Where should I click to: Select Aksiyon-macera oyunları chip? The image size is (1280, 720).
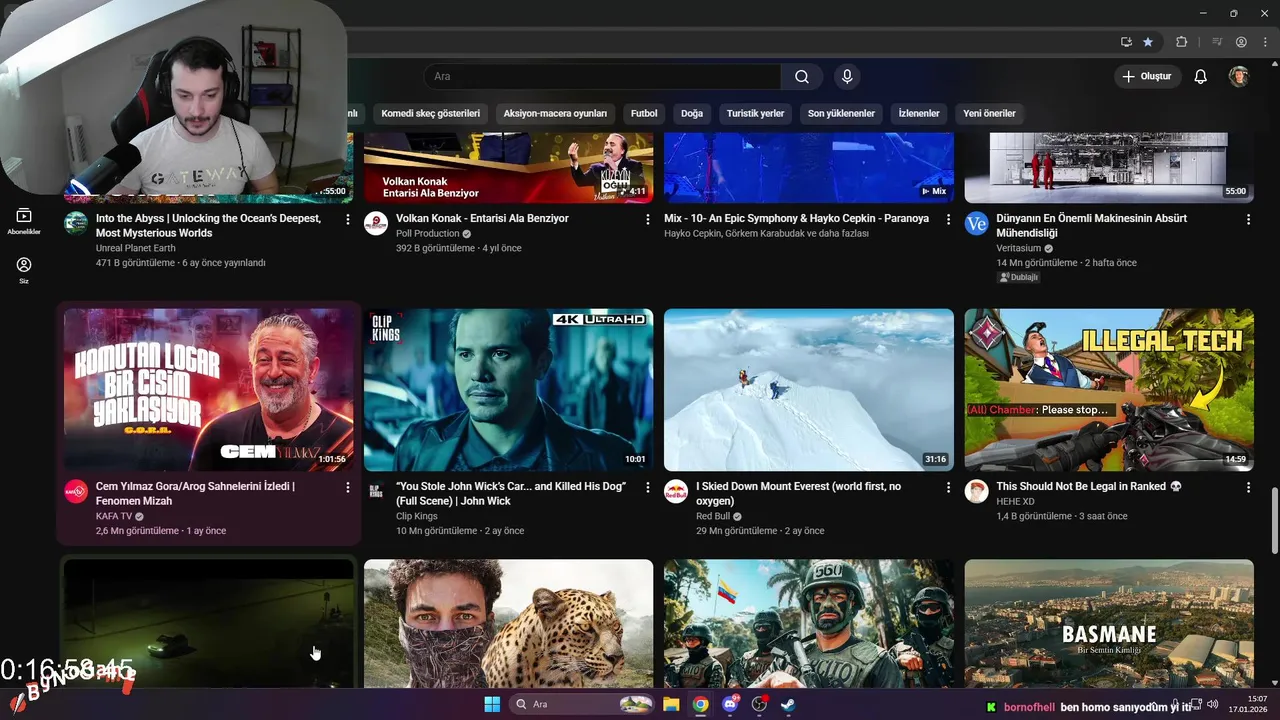[x=555, y=114]
